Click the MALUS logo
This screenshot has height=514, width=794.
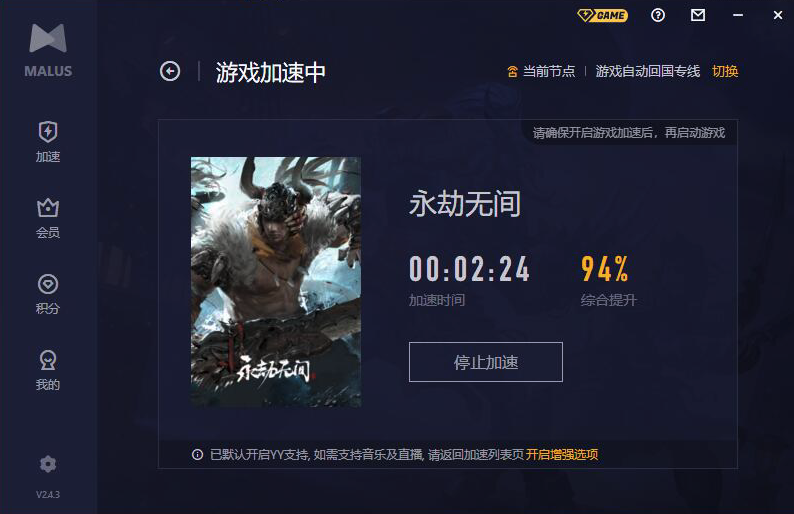pos(48,51)
